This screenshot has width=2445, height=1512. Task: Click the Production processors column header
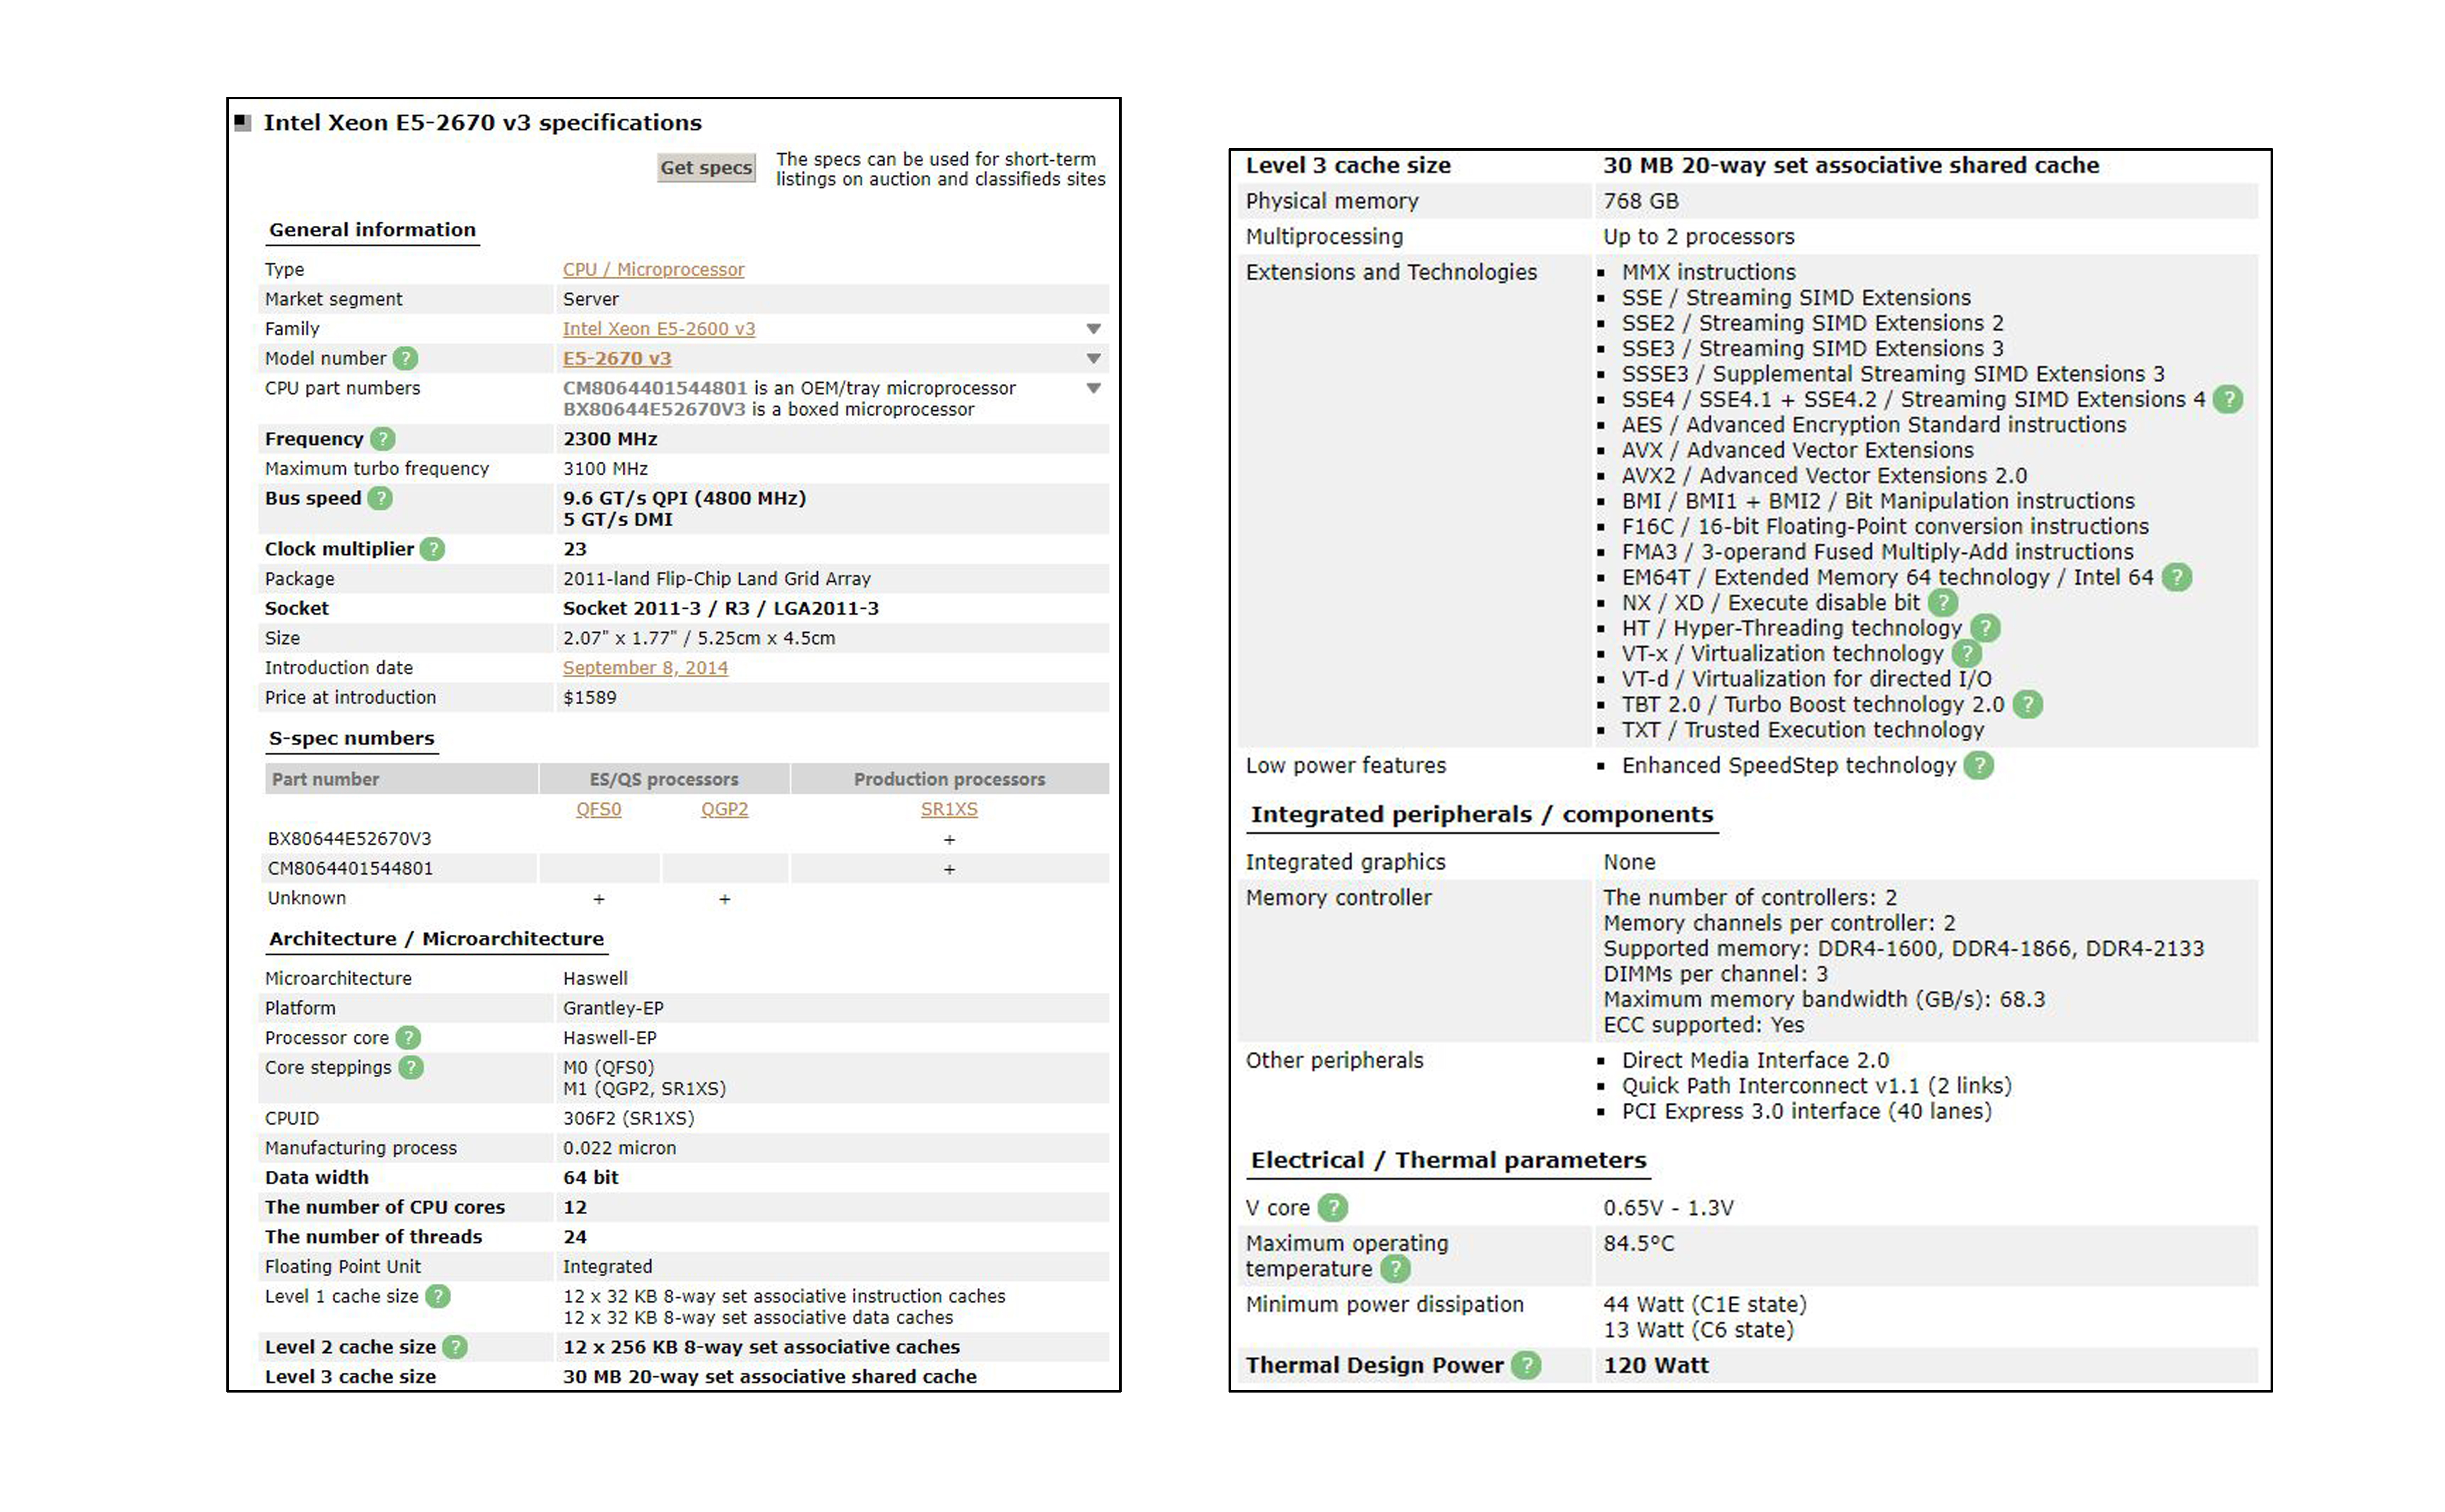point(949,779)
